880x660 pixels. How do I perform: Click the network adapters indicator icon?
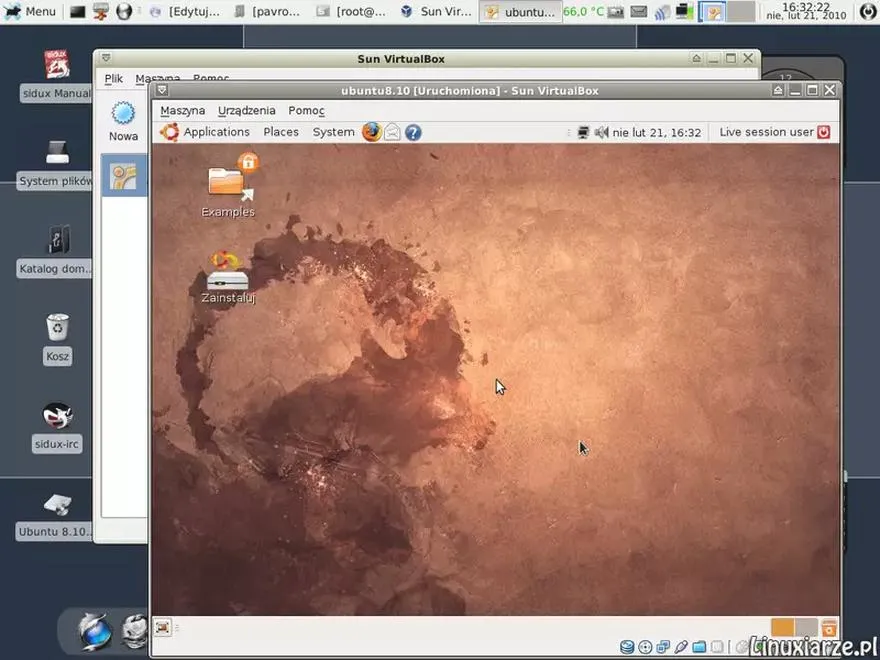pos(663,647)
